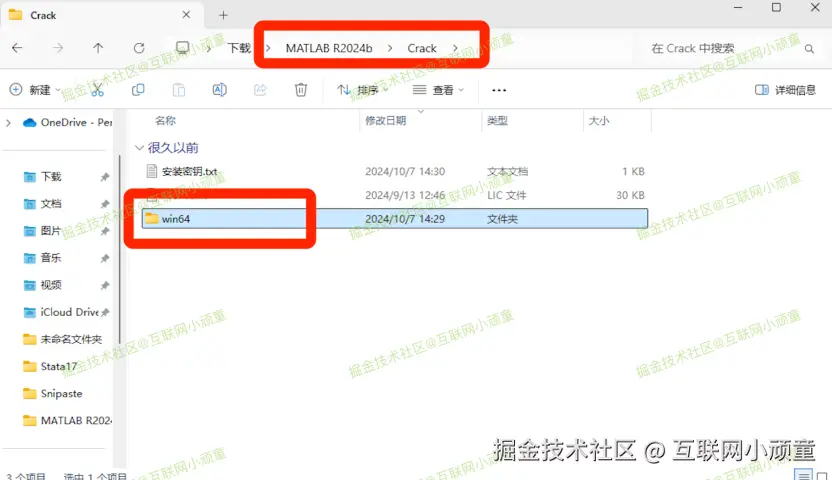Click the 新建 (New) button
Viewport: 832px width, 480px height.
tap(35, 90)
